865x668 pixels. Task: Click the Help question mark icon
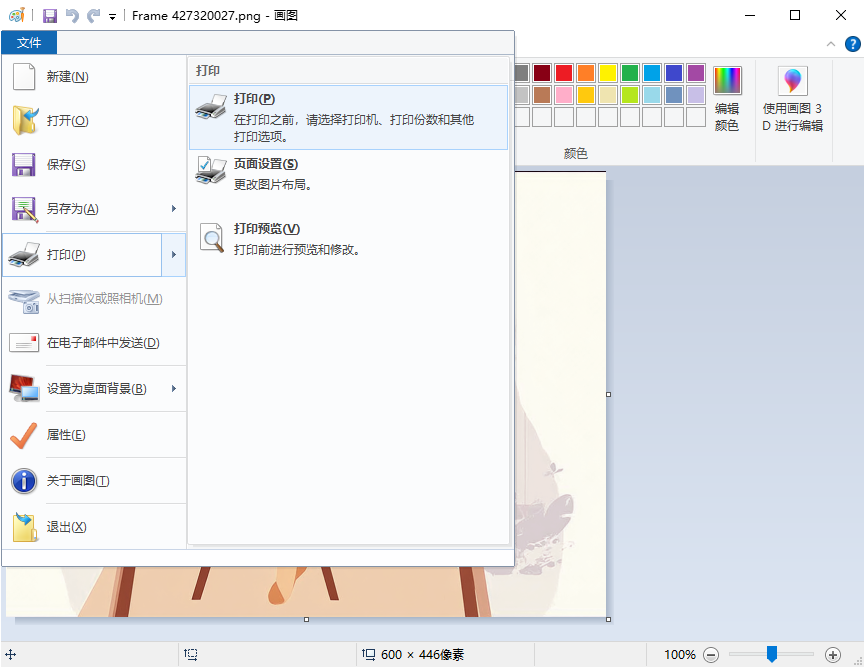pos(851,43)
